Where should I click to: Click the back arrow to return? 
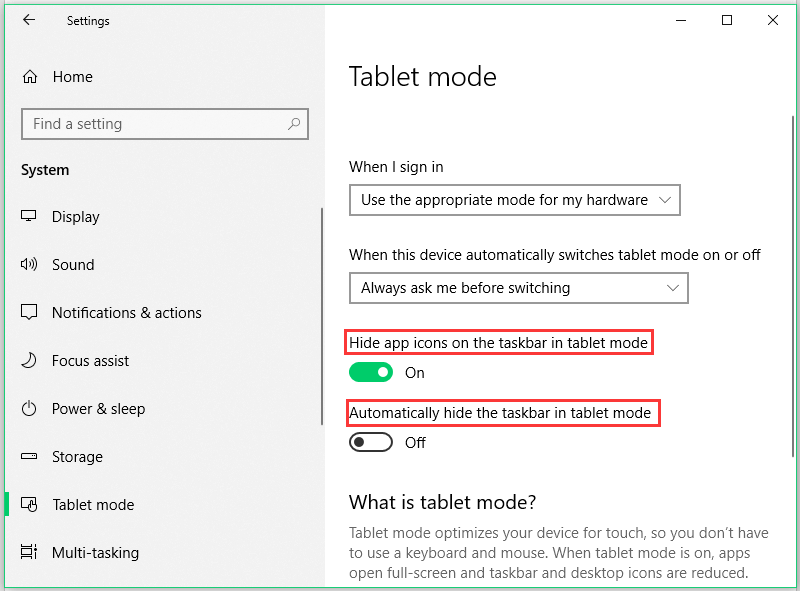click(x=29, y=20)
